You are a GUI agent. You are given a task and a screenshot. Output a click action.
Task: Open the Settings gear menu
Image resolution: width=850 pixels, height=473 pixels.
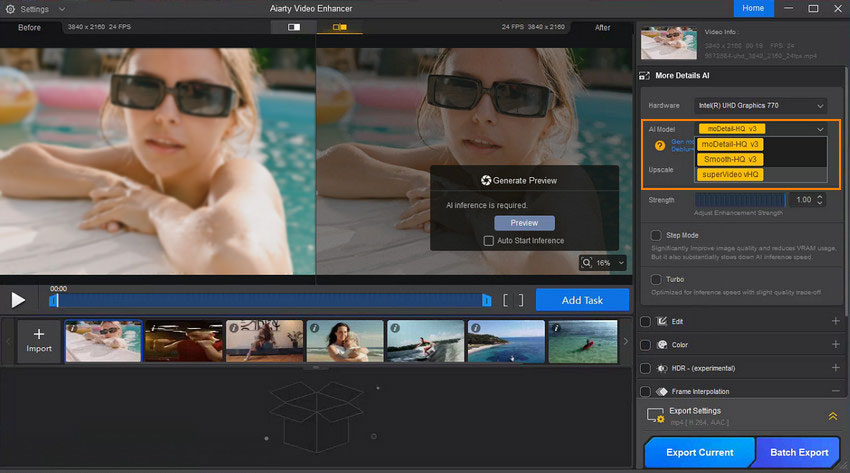pyautogui.click(x=10, y=9)
